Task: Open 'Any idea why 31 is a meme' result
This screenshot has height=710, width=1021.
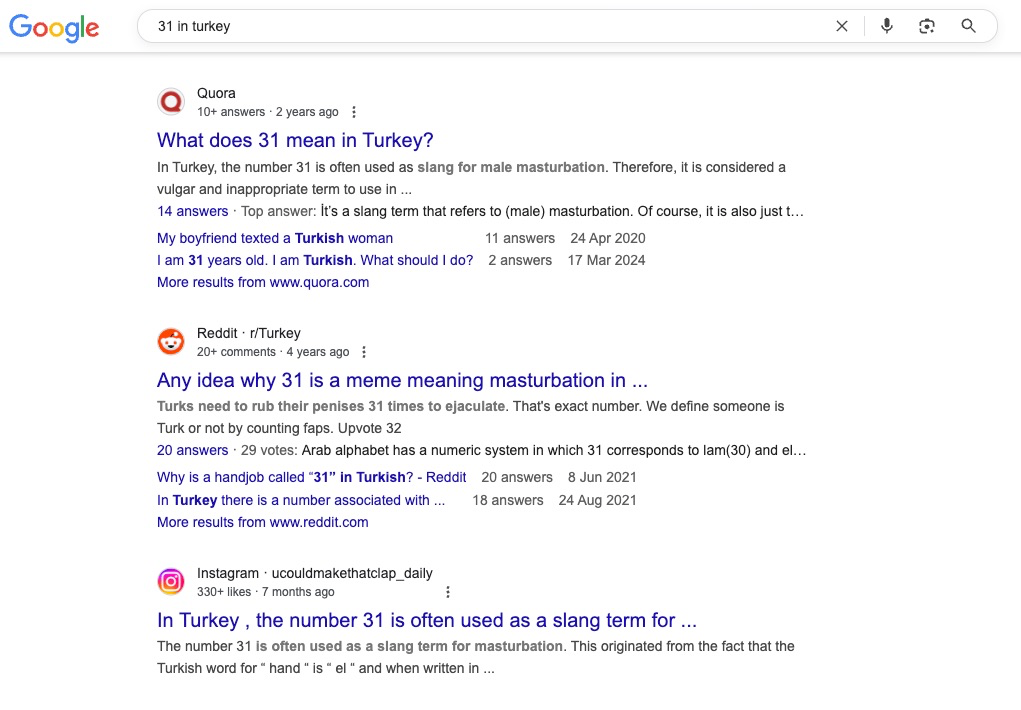Action: 402,380
